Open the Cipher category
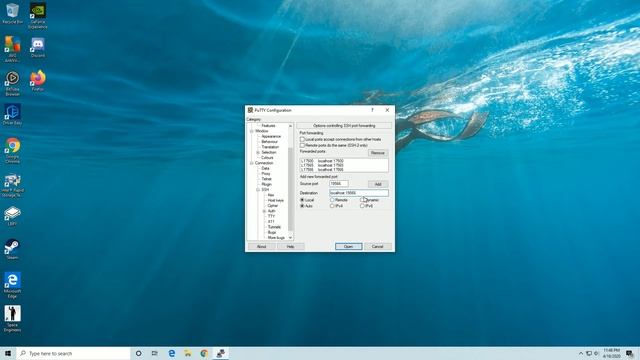This screenshot has width=640, height=360. point(273,206)
